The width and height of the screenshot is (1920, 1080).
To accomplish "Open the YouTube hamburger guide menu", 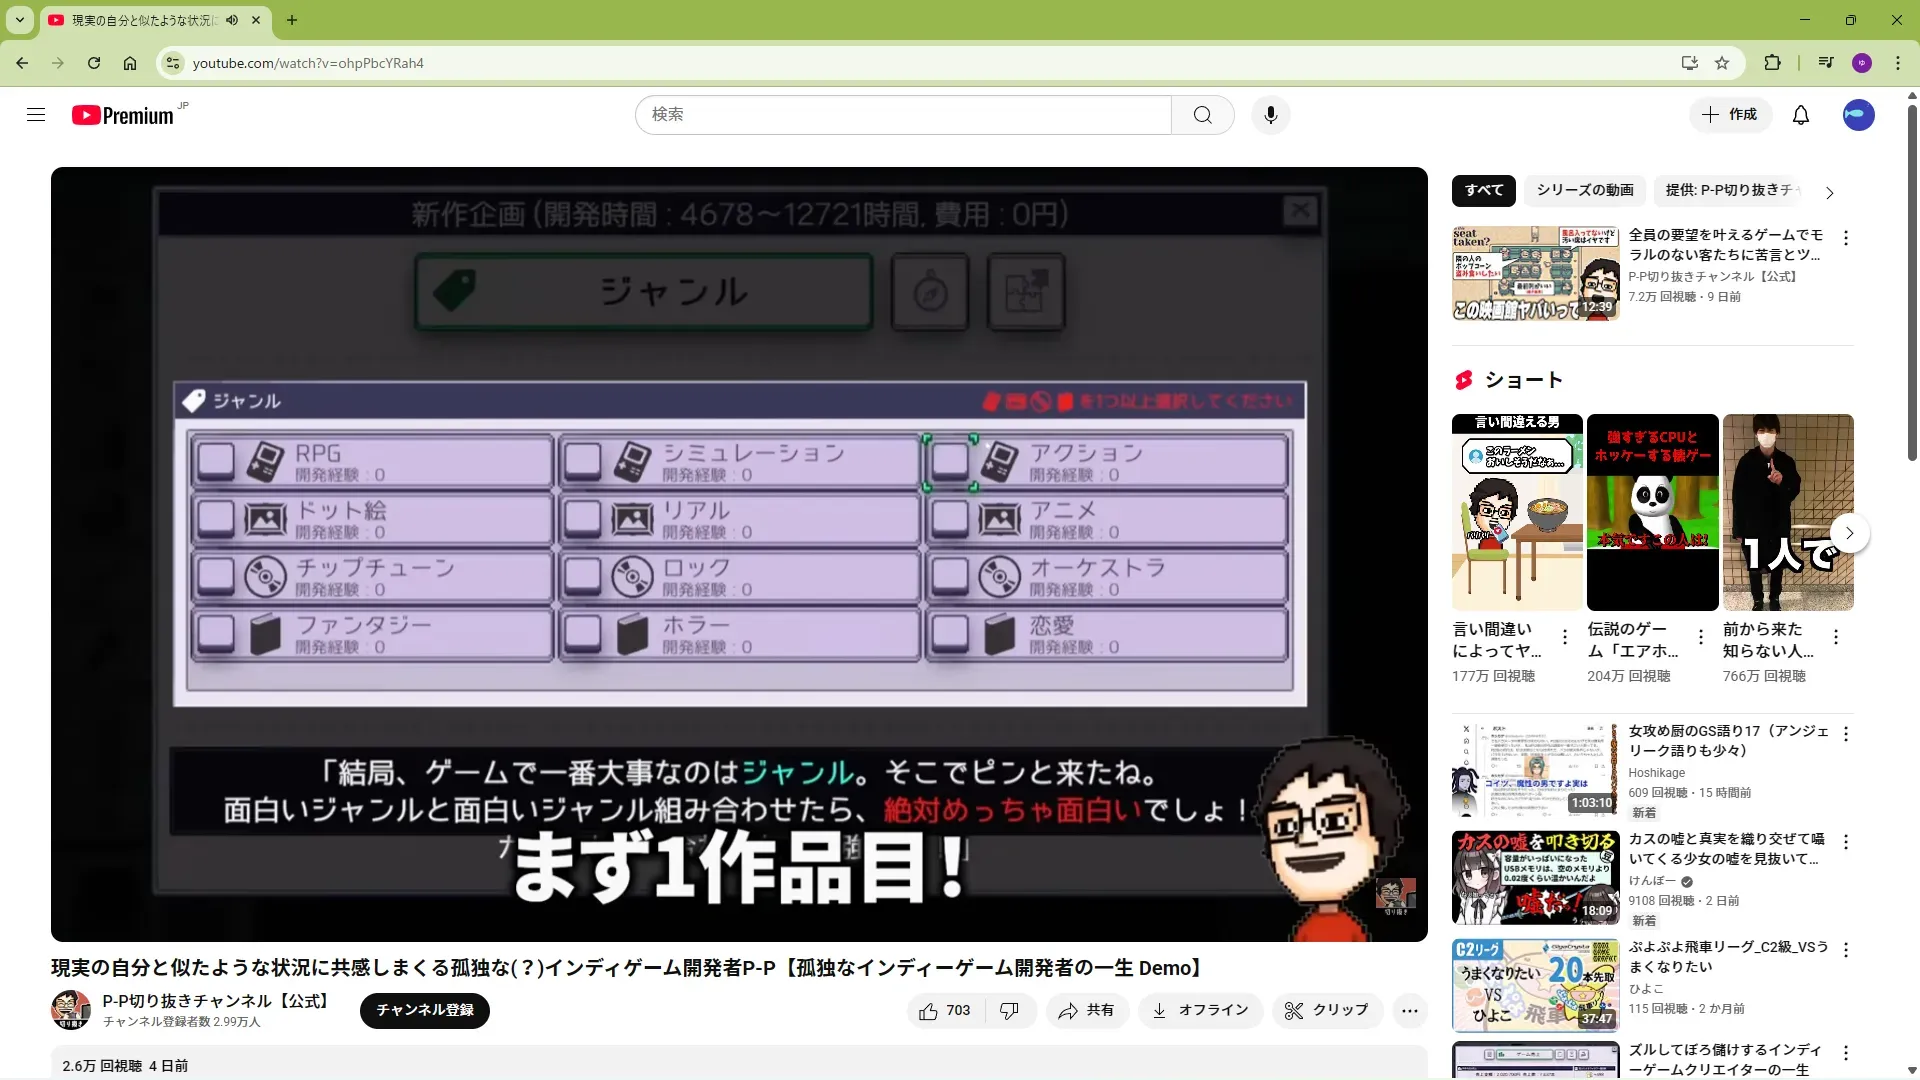I will tap(36, 115).
